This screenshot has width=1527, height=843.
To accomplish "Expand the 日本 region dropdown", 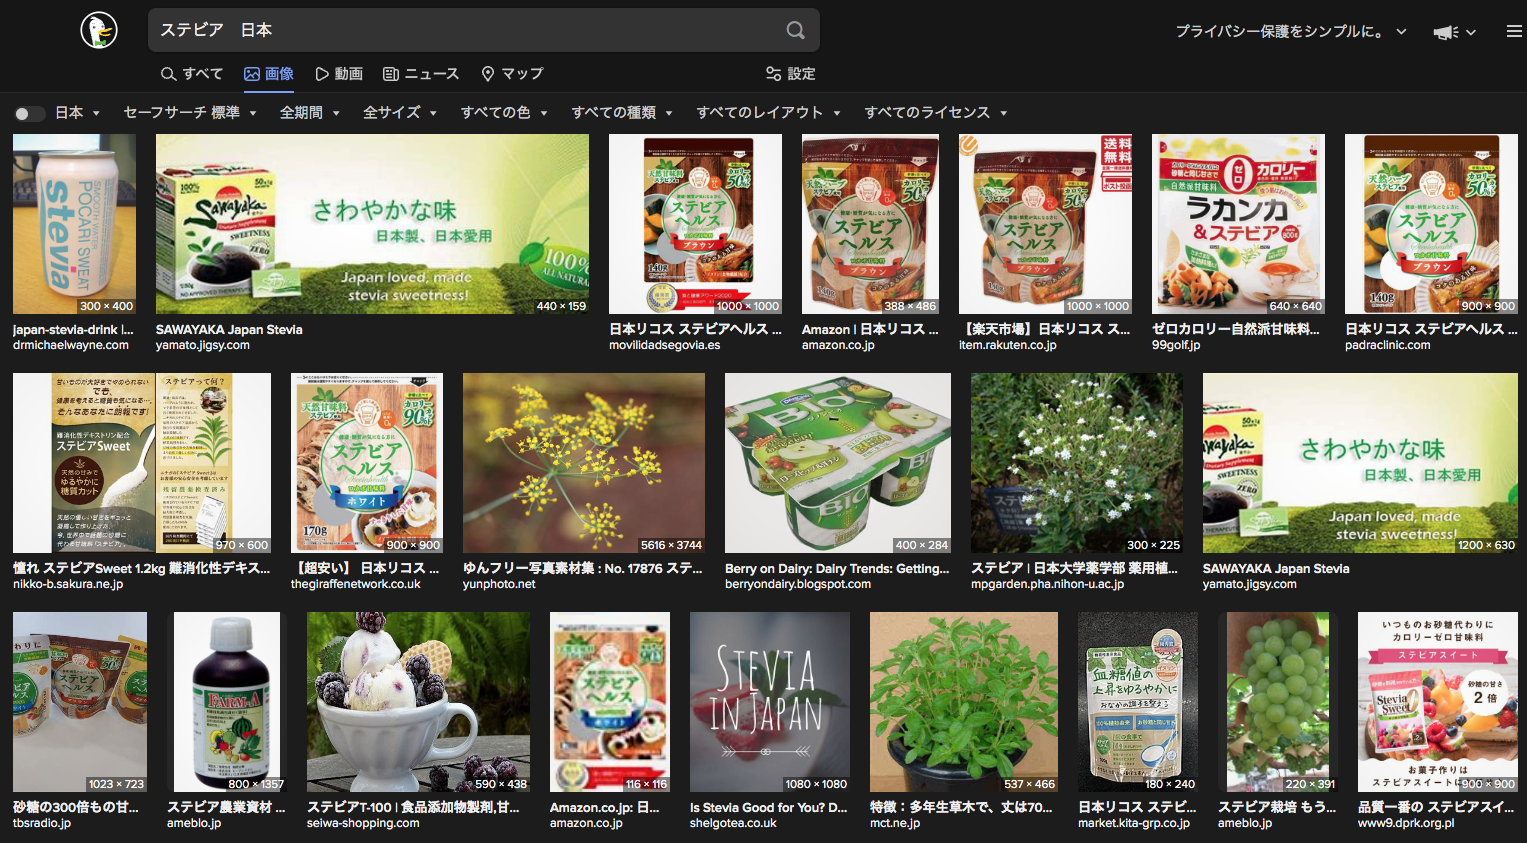I will [x=78, y=113].
